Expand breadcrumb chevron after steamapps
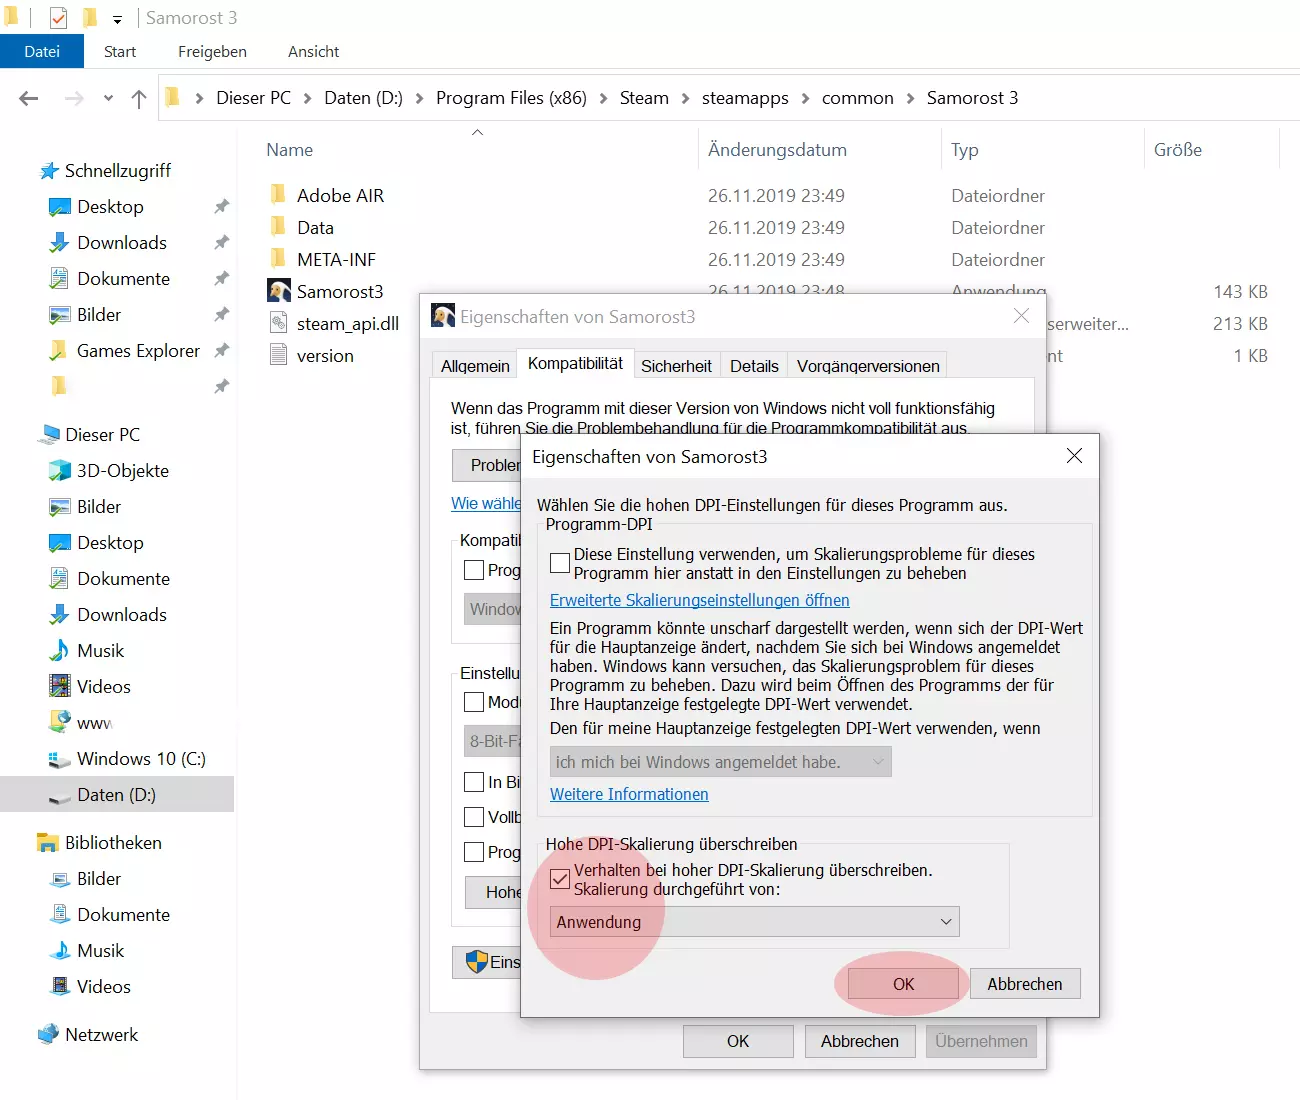Screen dimensions: 1300x1100 click(805, 98)
